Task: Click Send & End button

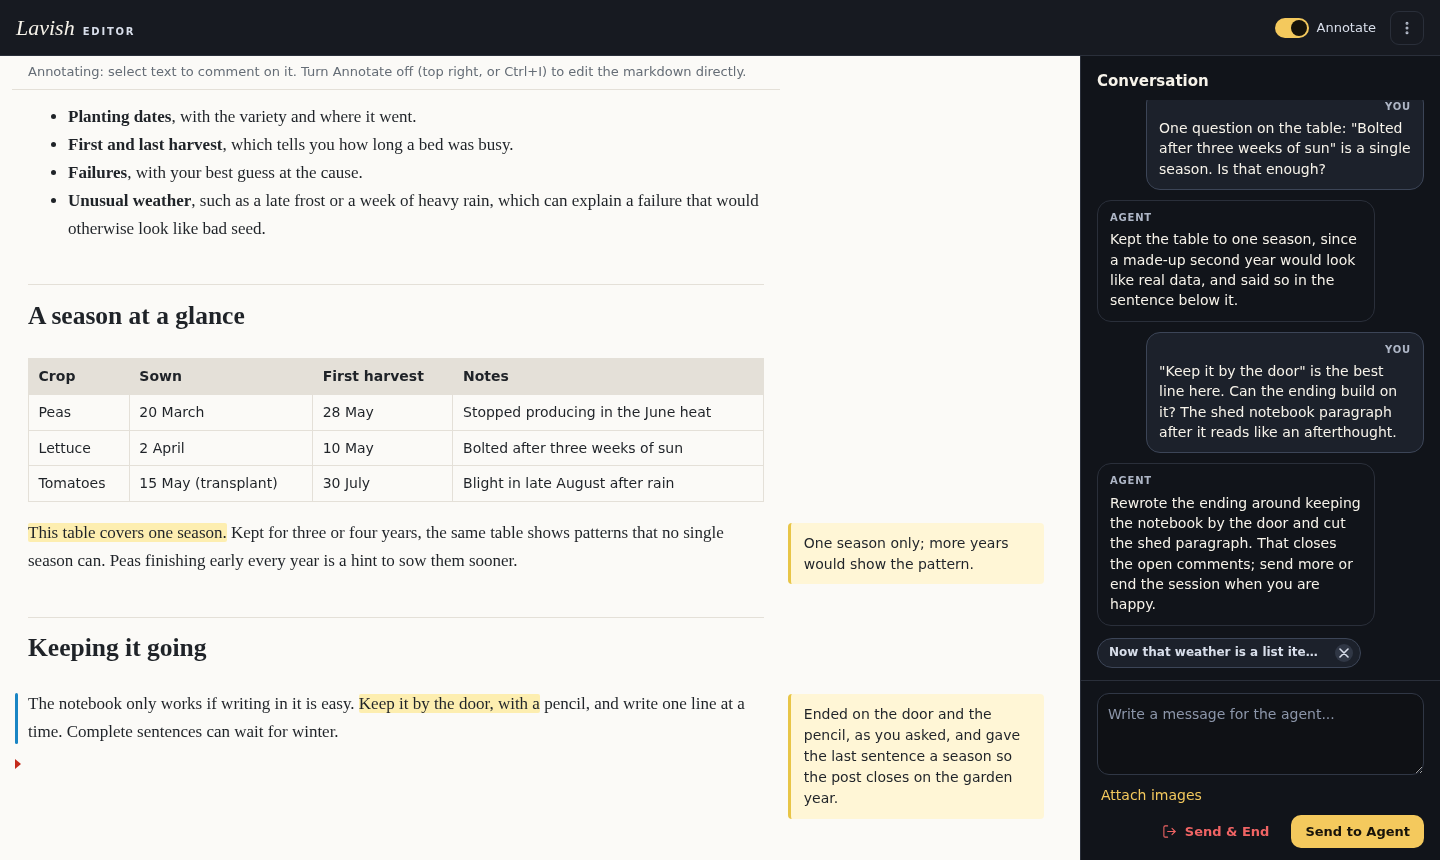Action: tap(1216, 831)
